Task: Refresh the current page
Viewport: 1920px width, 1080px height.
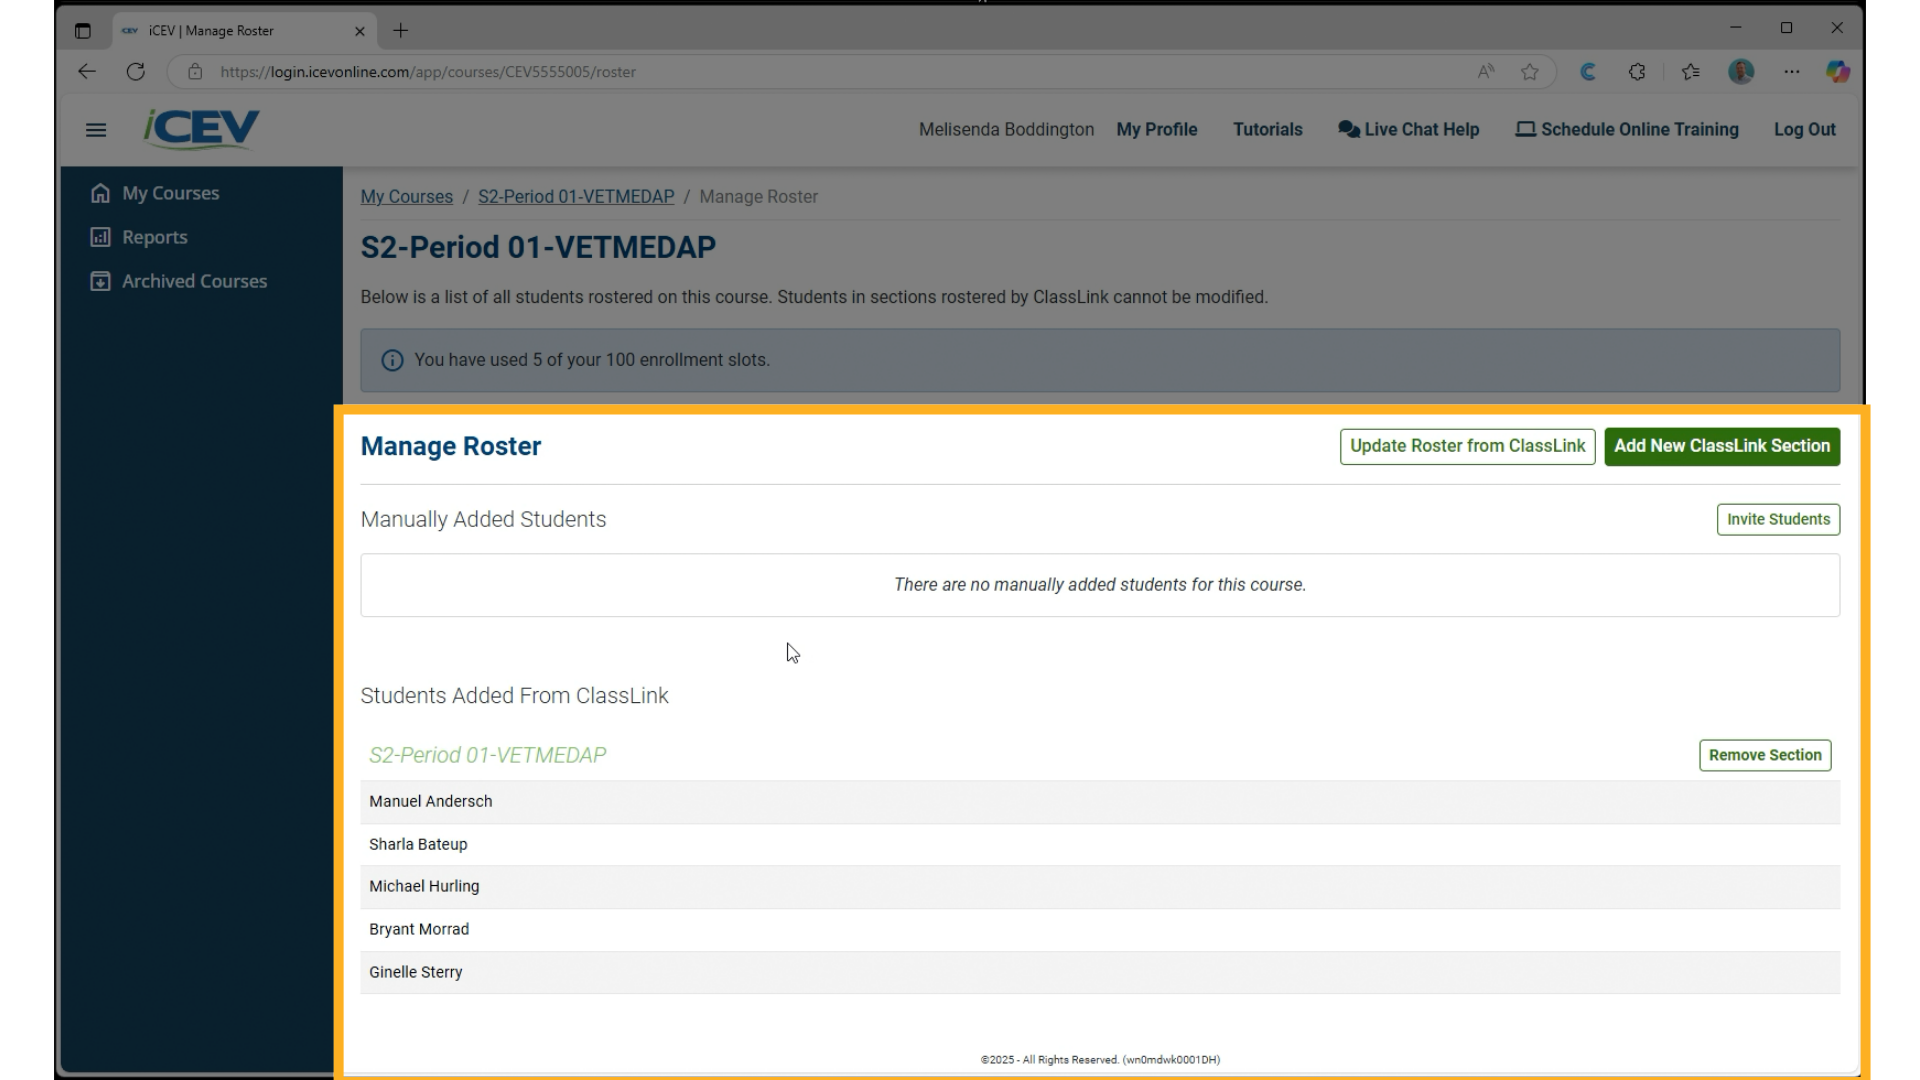Action: 136,71
